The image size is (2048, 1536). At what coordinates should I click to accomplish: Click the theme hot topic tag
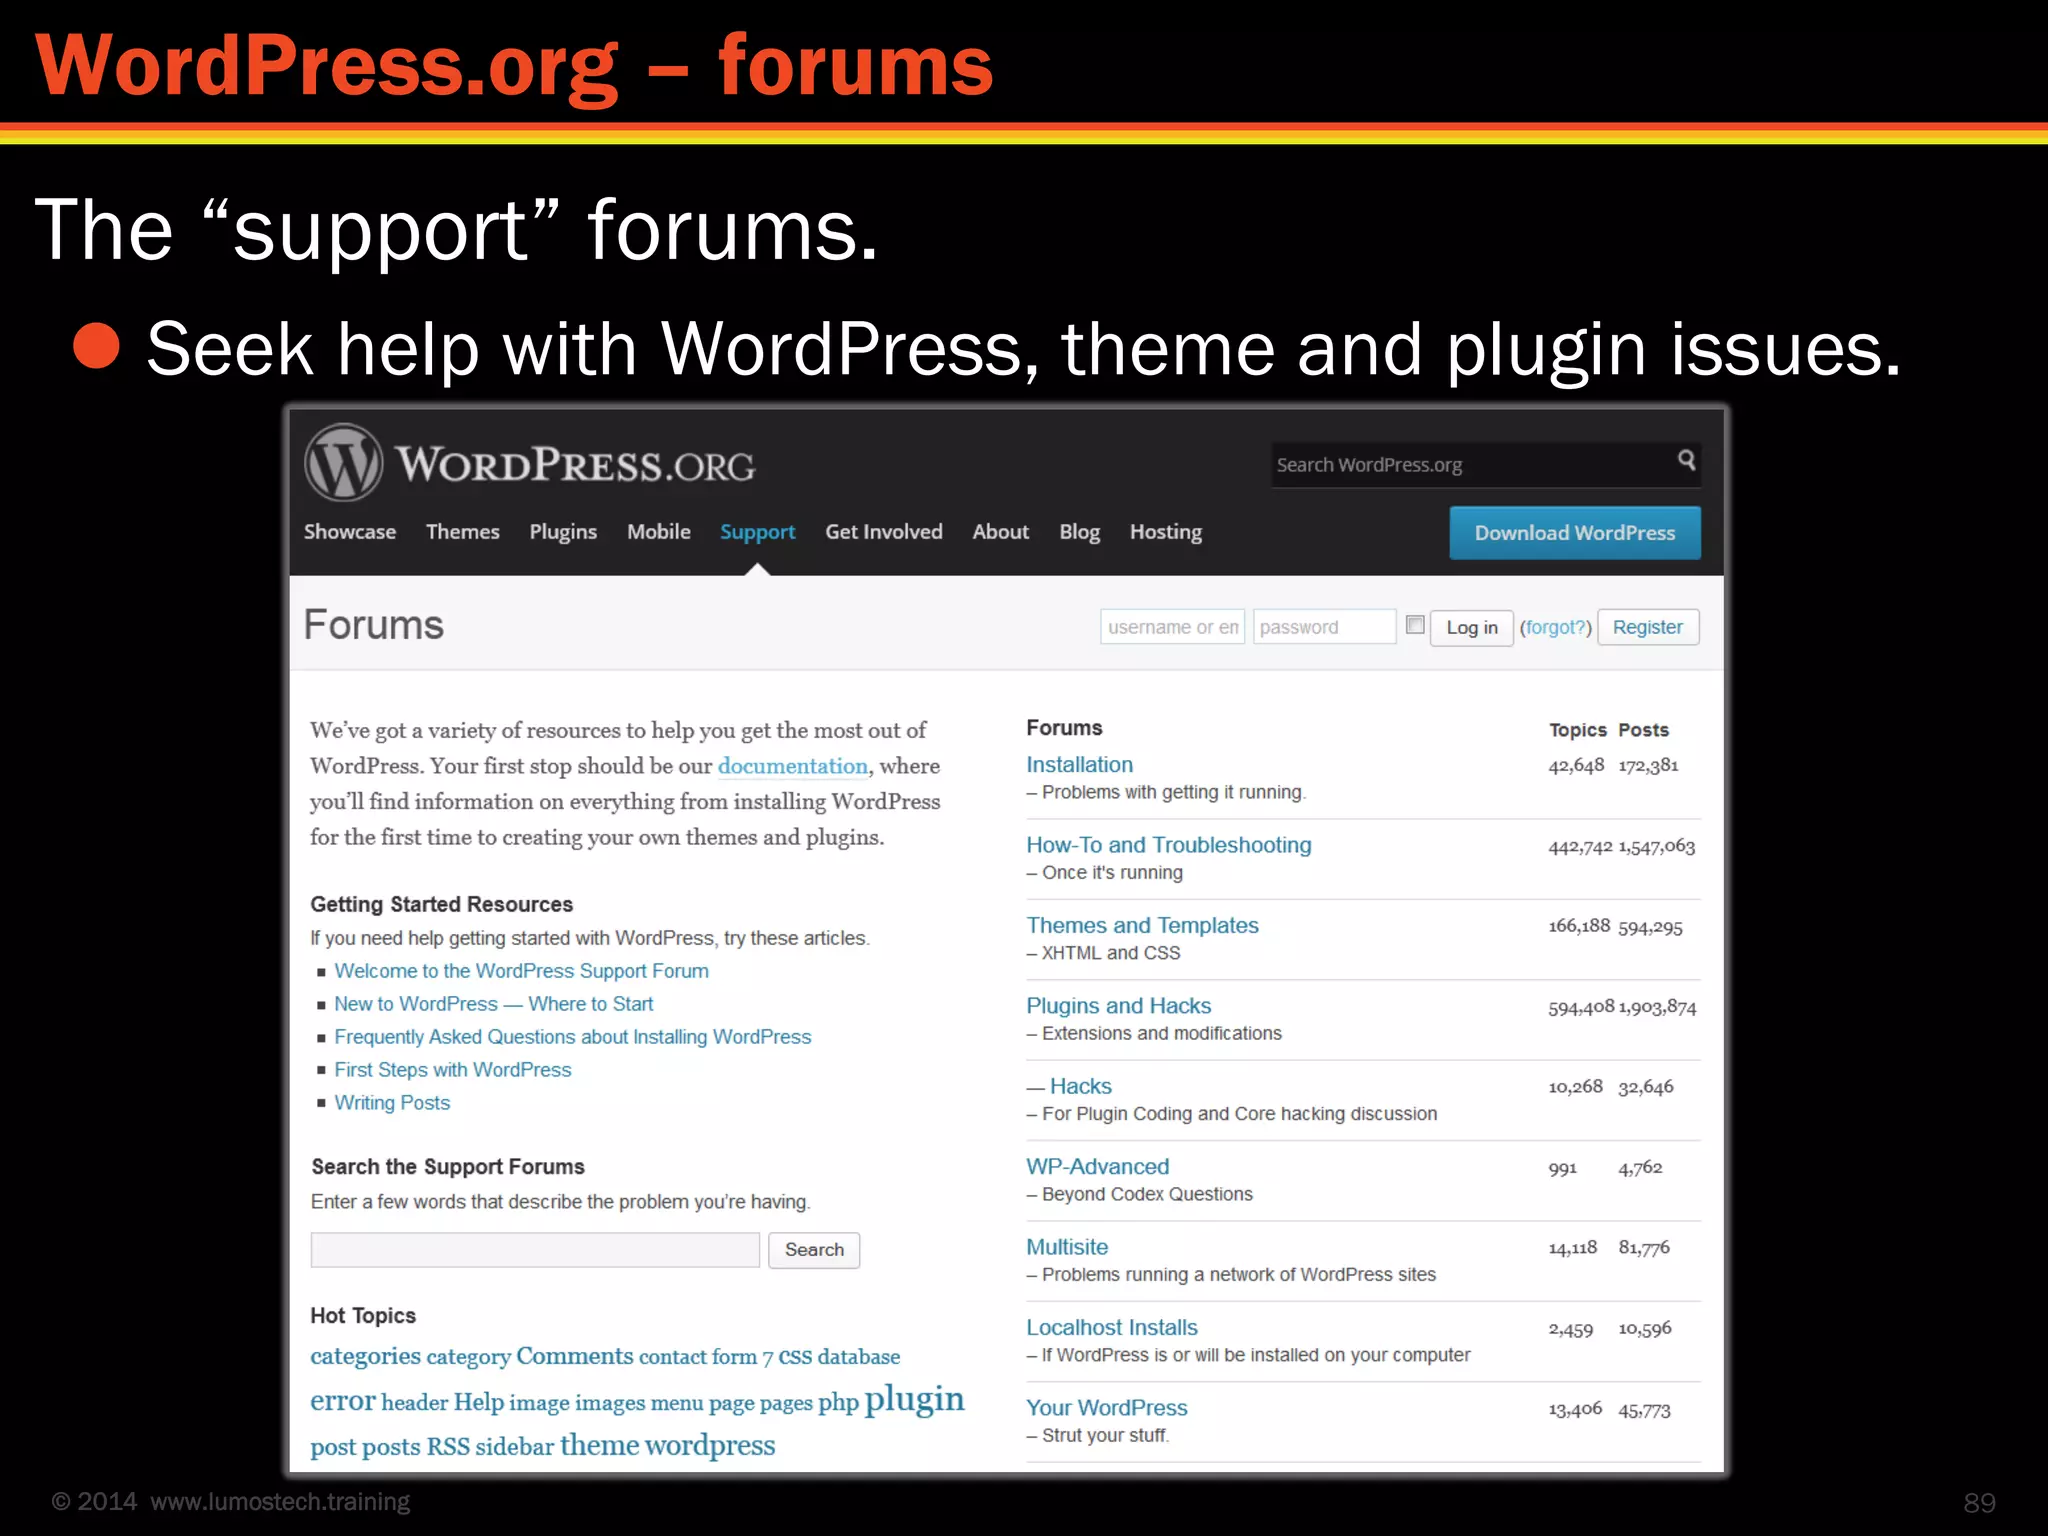click(599, 1445)
